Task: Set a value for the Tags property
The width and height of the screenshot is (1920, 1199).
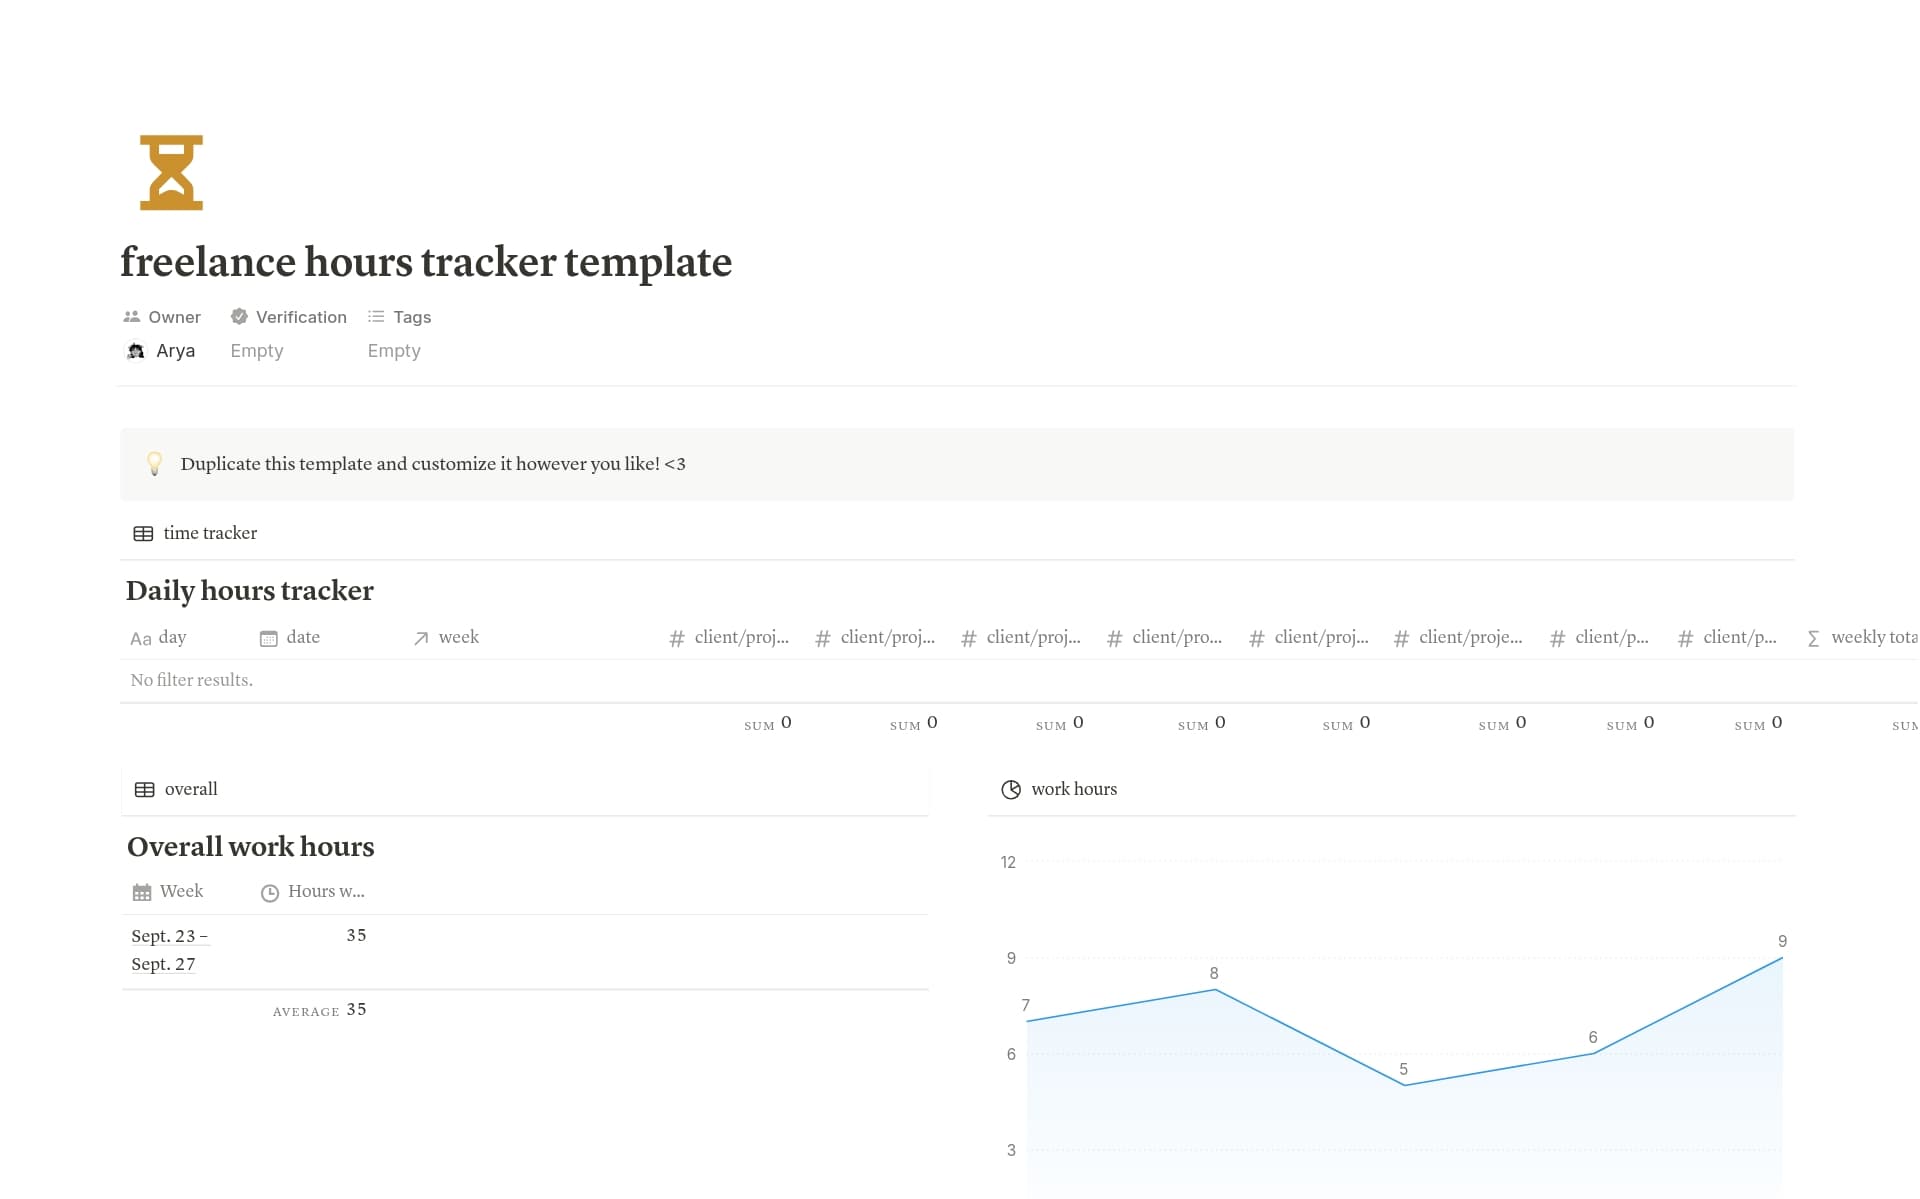Action: 393,350
